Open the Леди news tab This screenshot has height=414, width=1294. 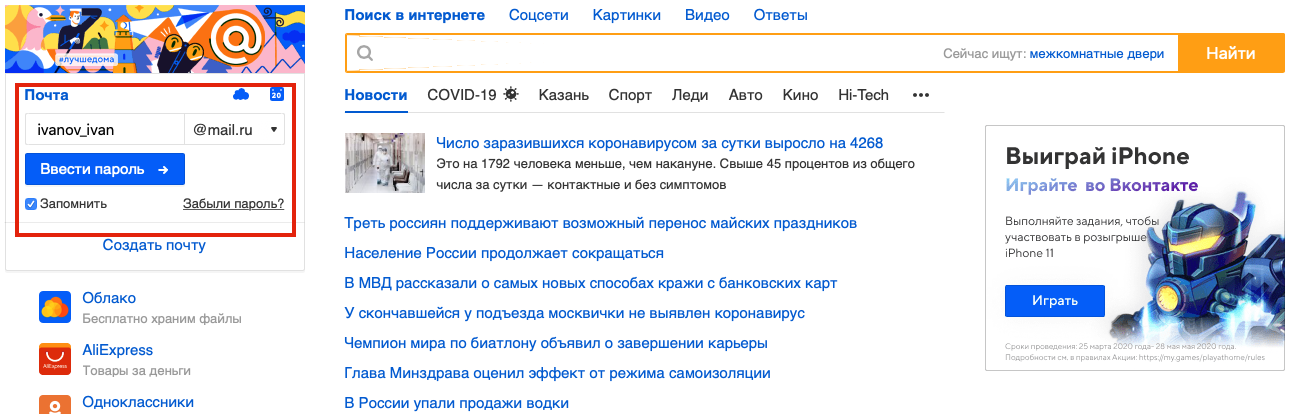[x=690, y=96]
